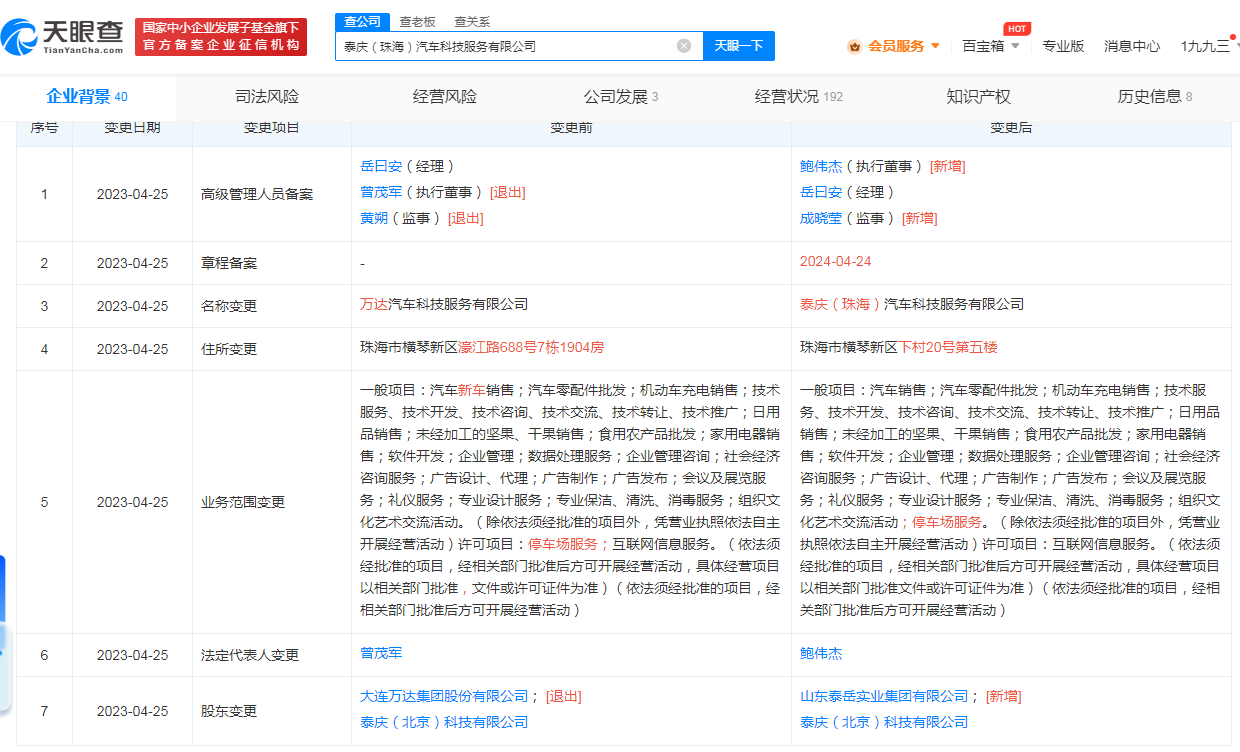Clear the search box with the X icon
The width and height of the screenshot is (1240, 752).
coord(684,46)
